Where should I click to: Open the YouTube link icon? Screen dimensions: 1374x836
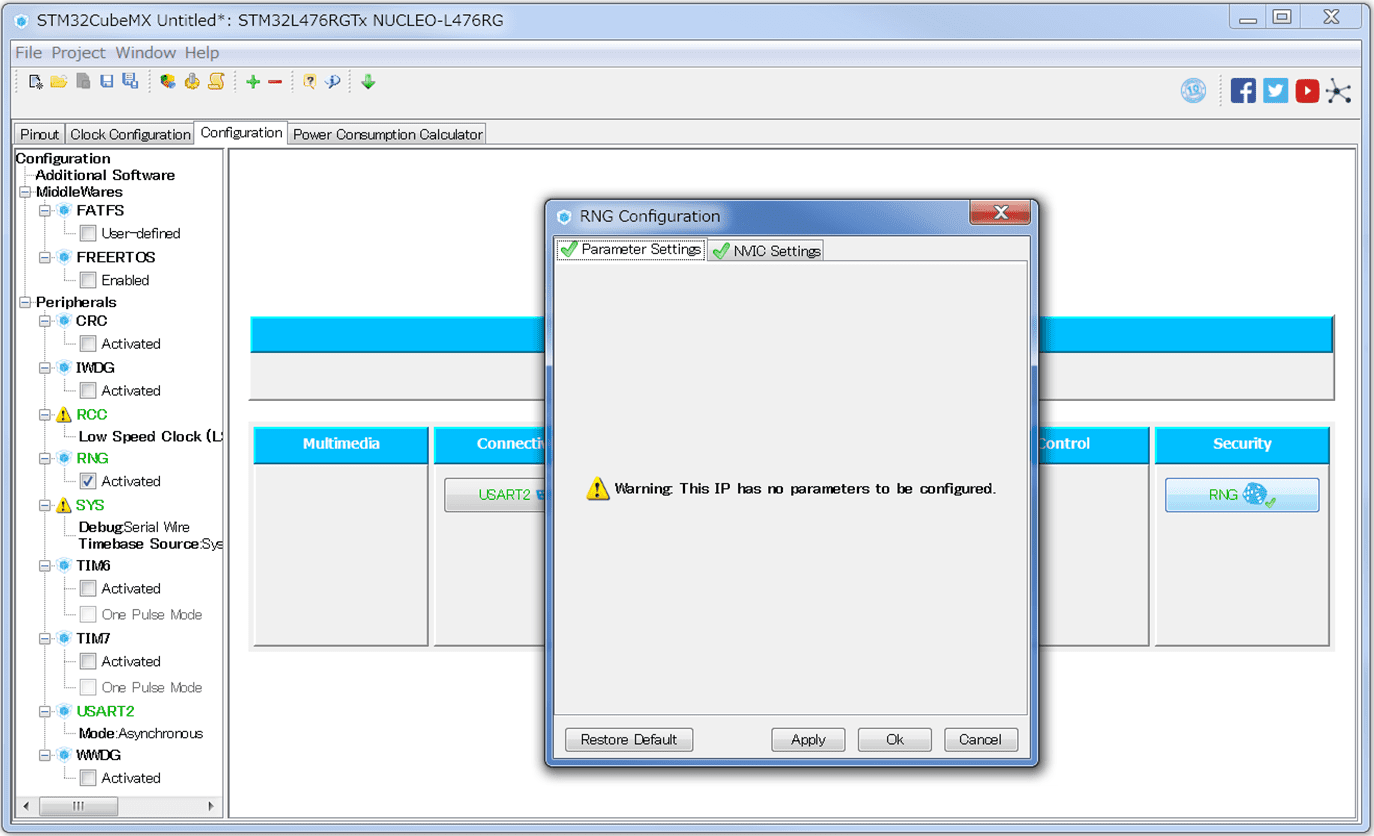click(1307, 91)
